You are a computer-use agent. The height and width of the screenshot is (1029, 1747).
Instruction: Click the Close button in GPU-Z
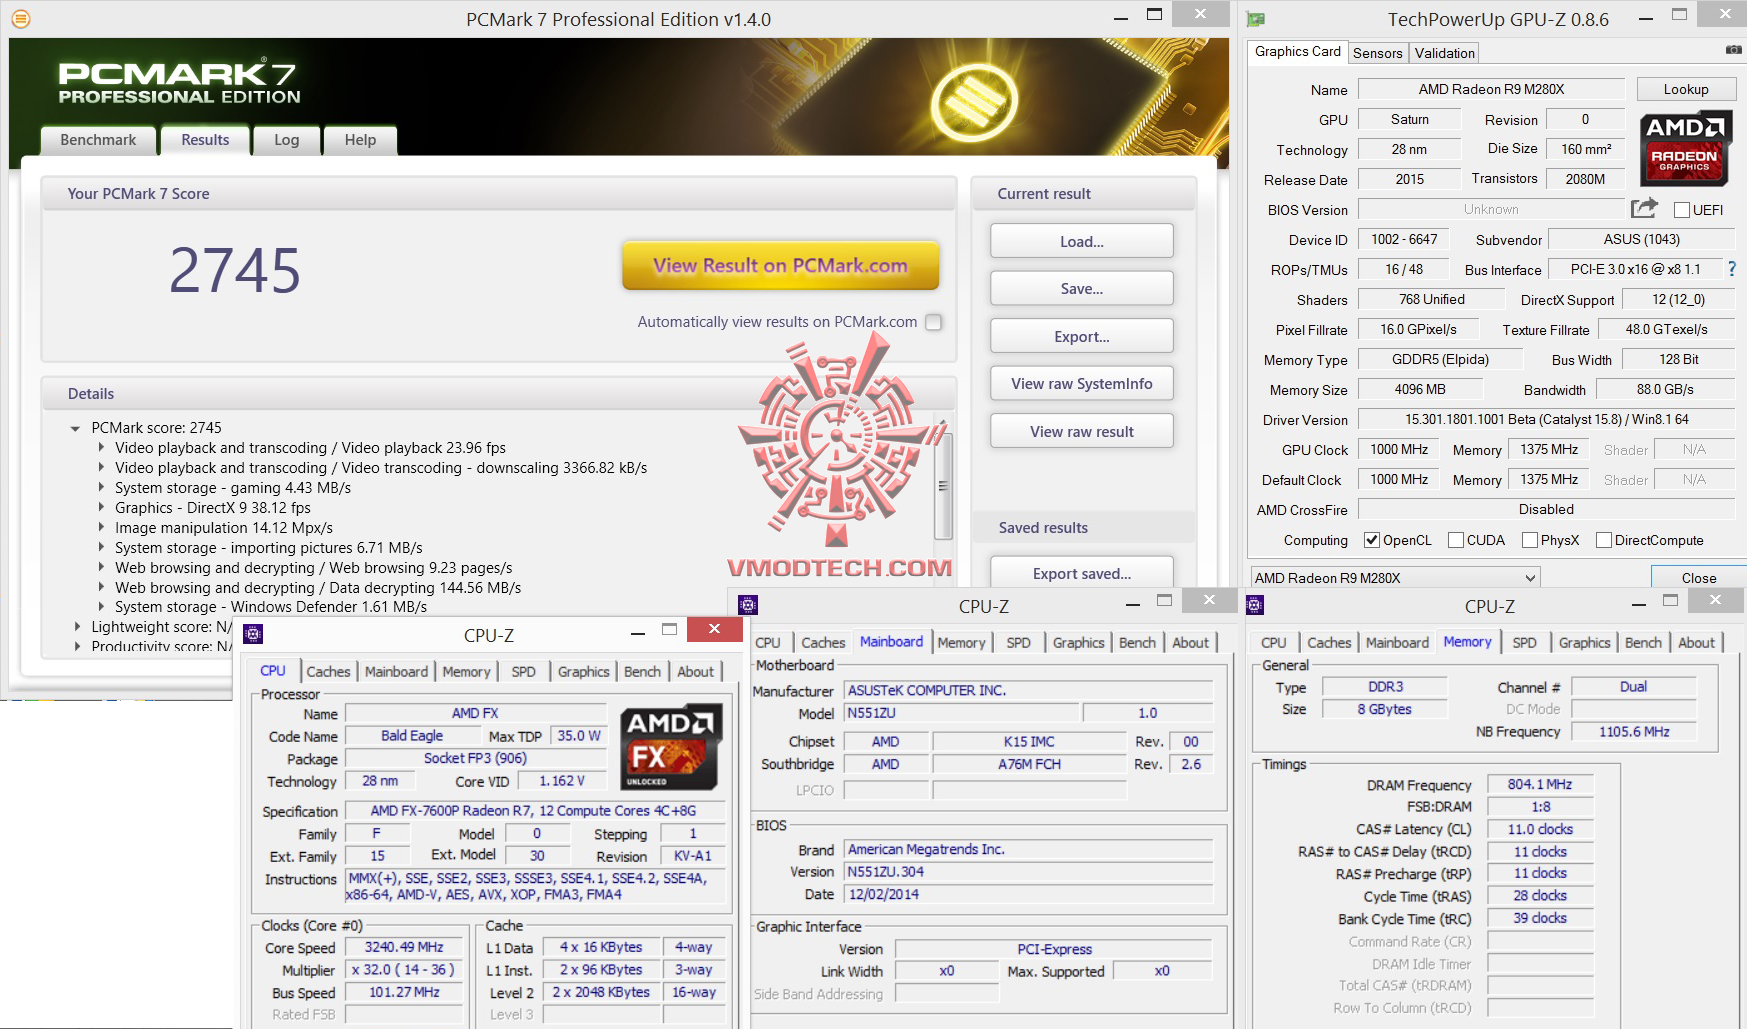[1698, 578]
